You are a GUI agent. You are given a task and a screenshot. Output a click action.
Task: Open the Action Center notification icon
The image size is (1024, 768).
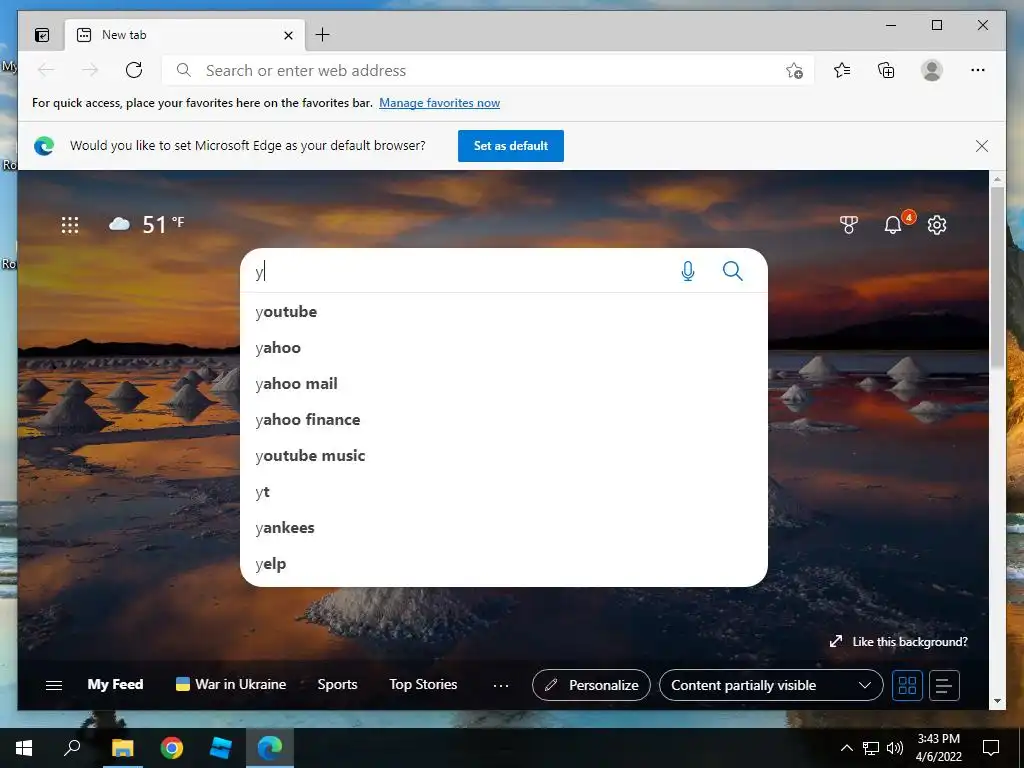991,748
